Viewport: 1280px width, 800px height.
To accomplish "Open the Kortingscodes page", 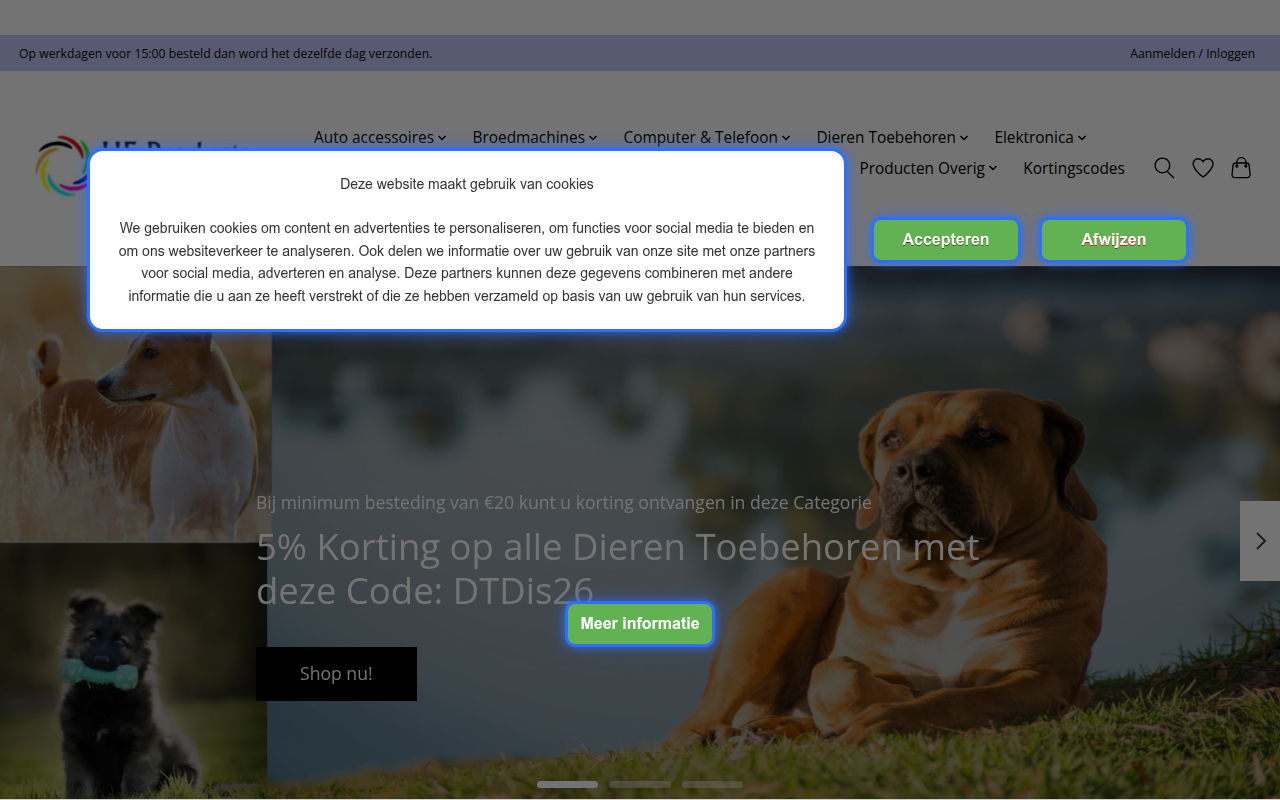I will (x=1074, y=168).
